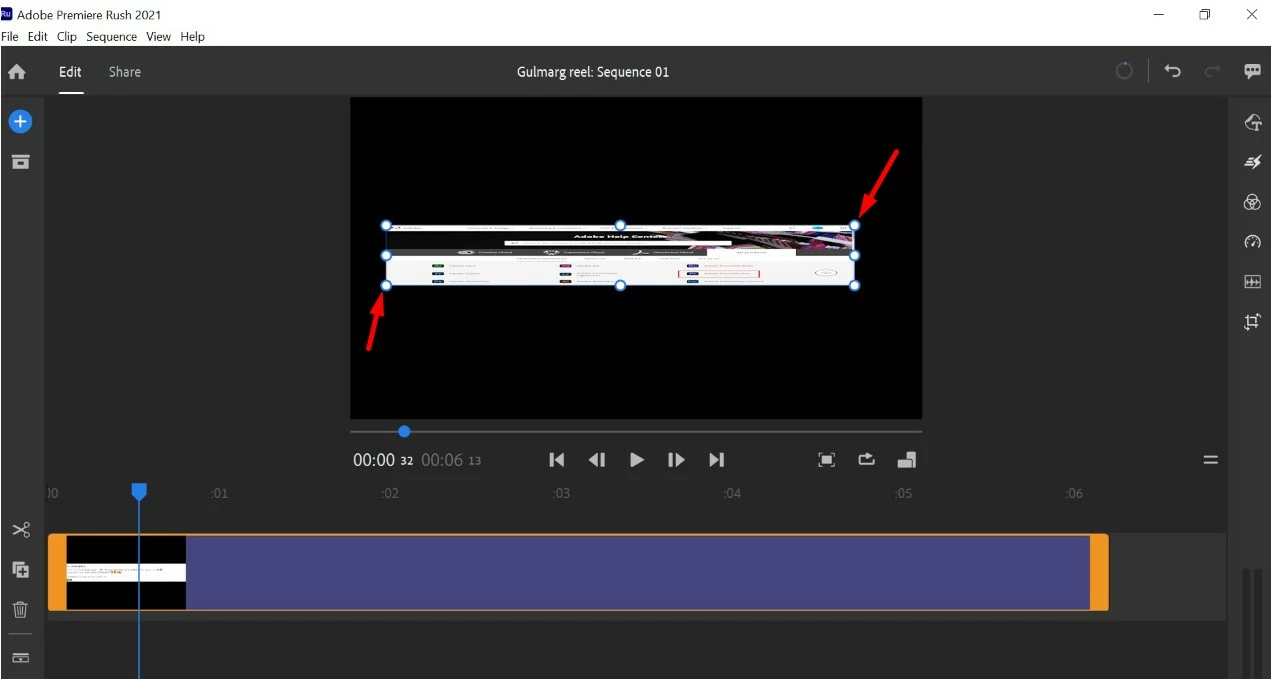1271x679 pixels.
Task: Jump to the previous edit point
Action: point(557,460)
